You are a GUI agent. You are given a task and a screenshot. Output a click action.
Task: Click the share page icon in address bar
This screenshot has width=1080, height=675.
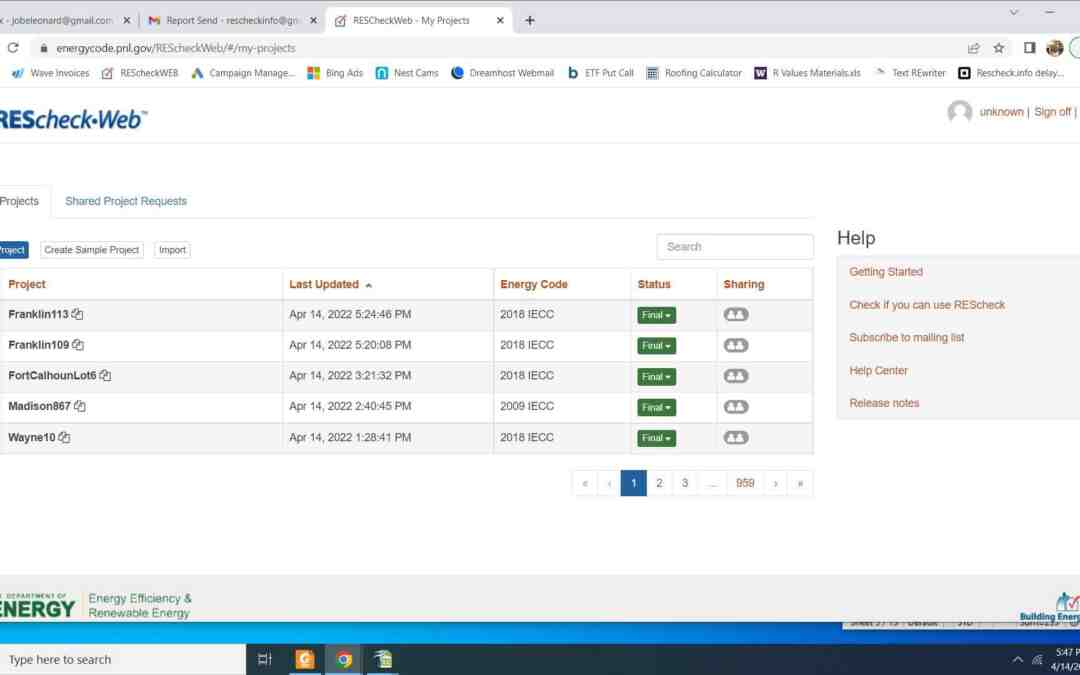(973, 48)
